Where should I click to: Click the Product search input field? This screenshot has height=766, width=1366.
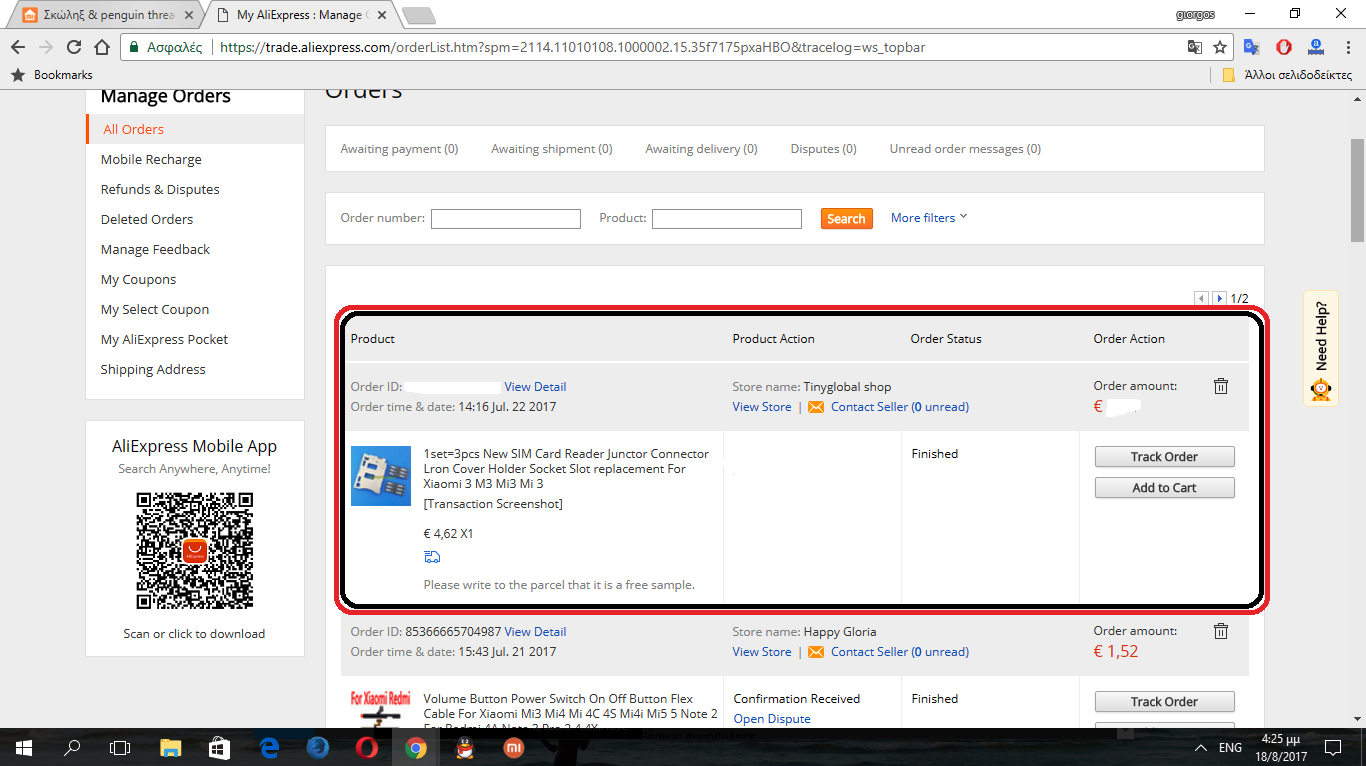pyautogui.click(x=727, y=218)
